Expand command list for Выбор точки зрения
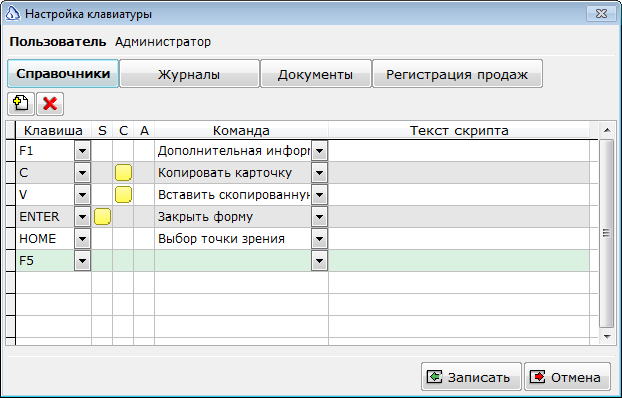 (x=319, y=238)
